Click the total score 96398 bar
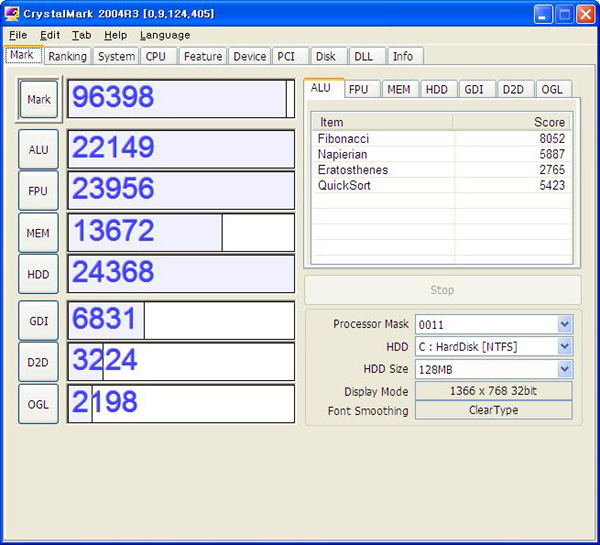The image size is (600, 545). 181,99
